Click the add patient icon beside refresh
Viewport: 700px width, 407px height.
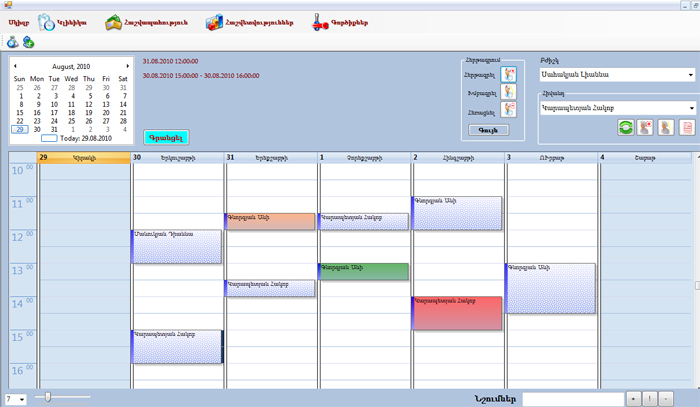(646, 127)
